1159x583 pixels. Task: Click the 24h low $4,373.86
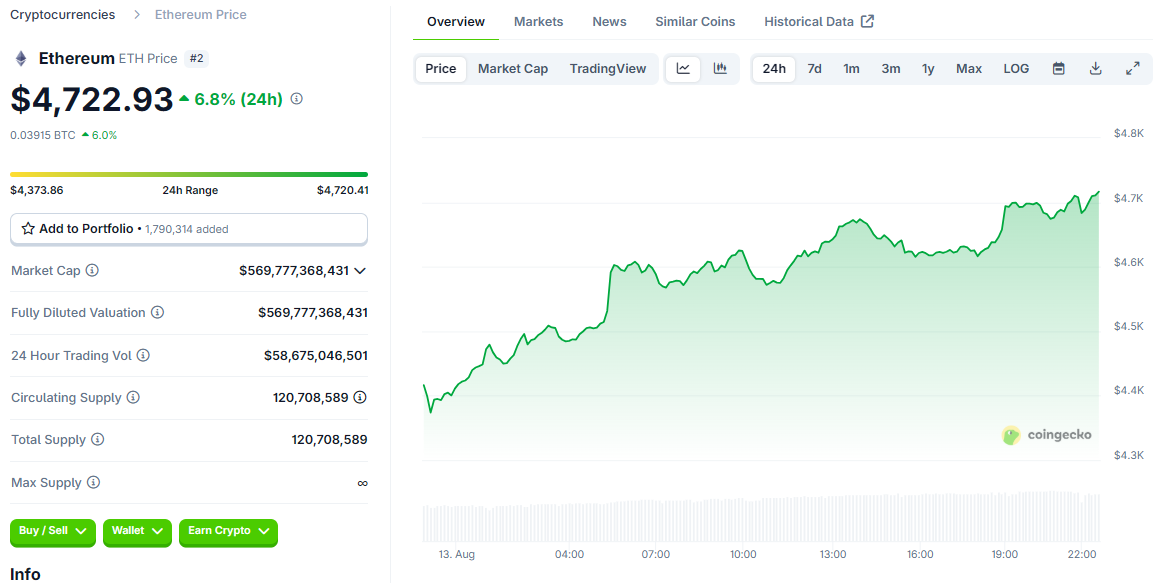click(37, 190)
